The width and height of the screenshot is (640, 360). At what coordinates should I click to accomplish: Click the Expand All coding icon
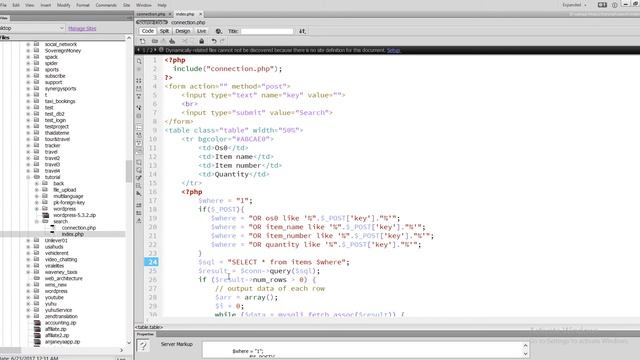click(x=139, y=96)
